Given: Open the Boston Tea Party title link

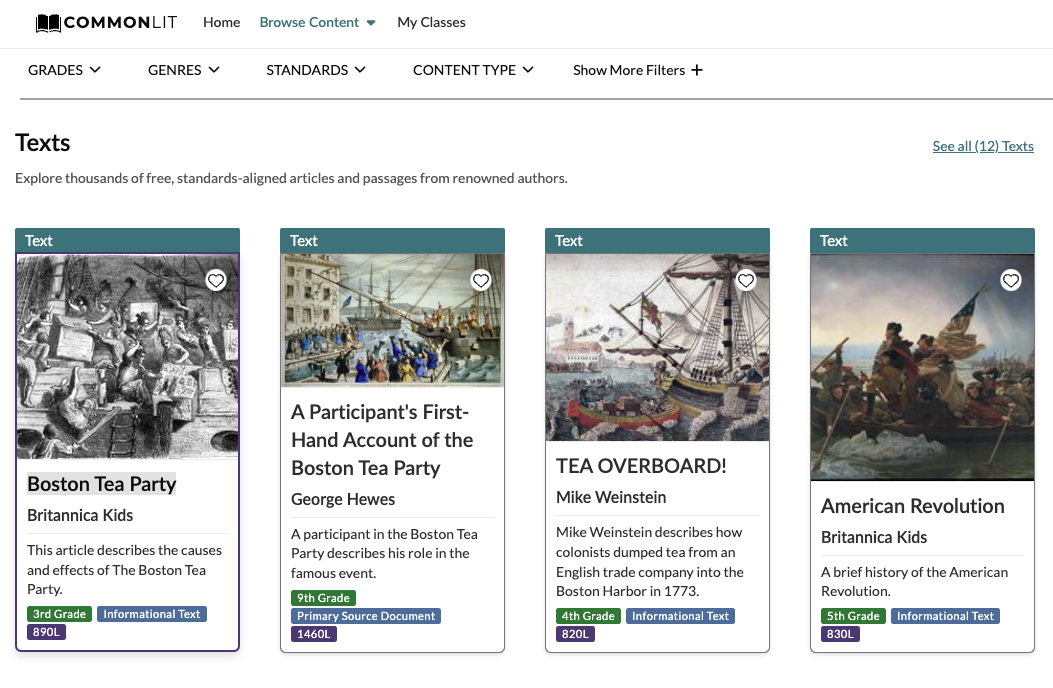Looking at the screenshot, I should point(101,484).
